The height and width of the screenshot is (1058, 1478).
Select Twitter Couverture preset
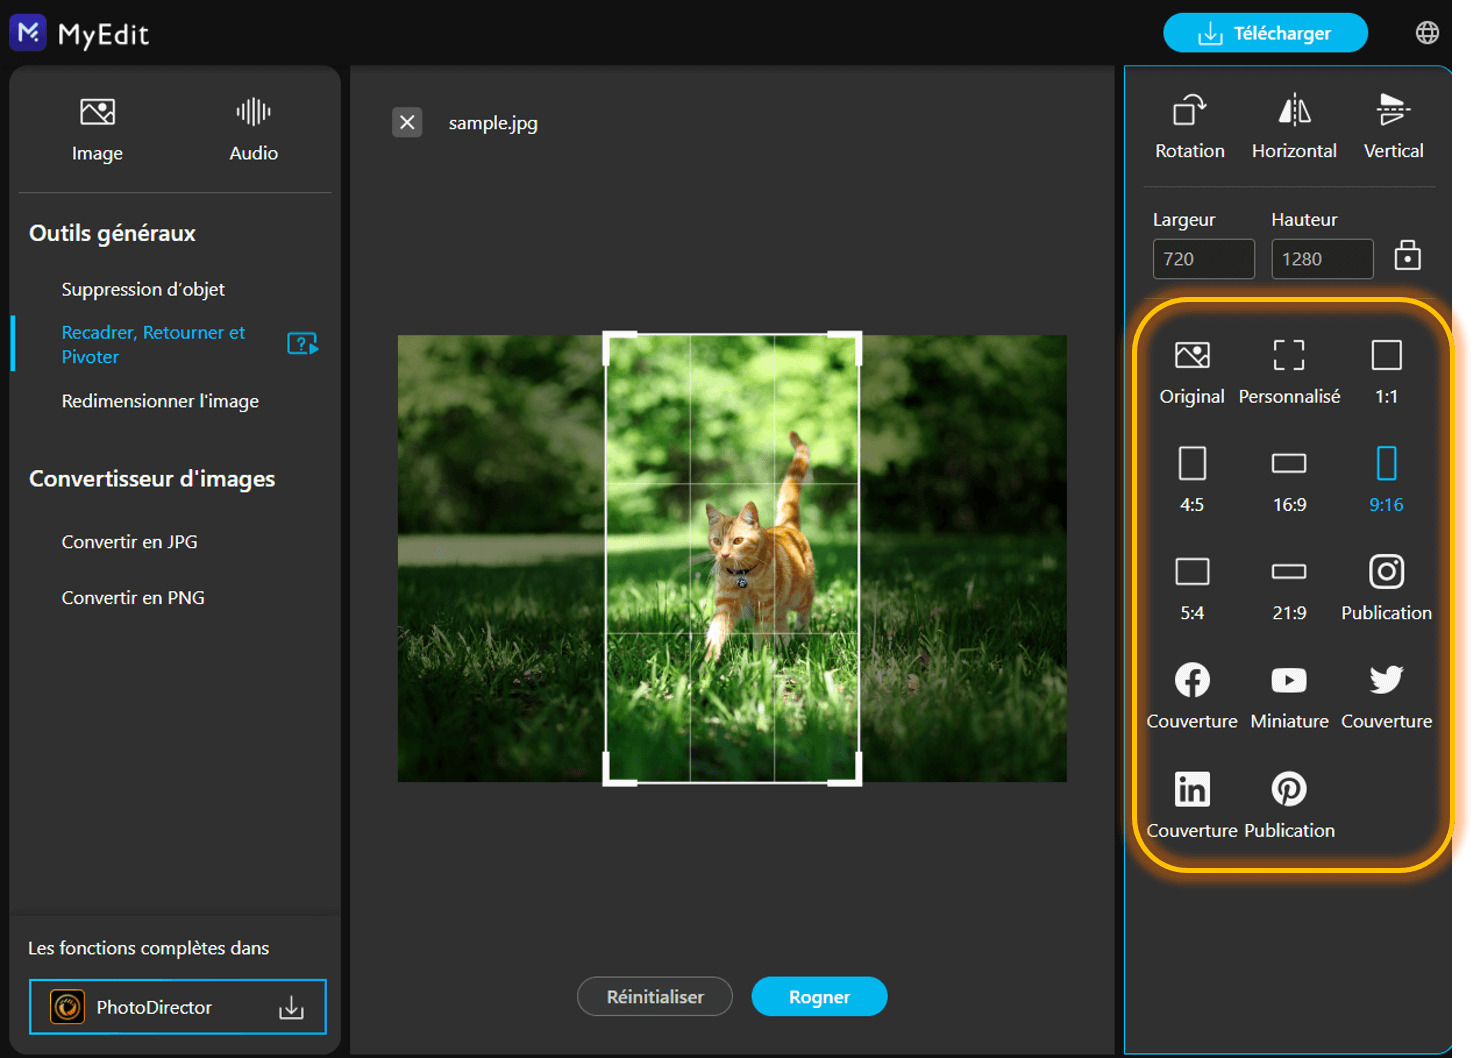pyautogui.click(x=1386, y=697)
